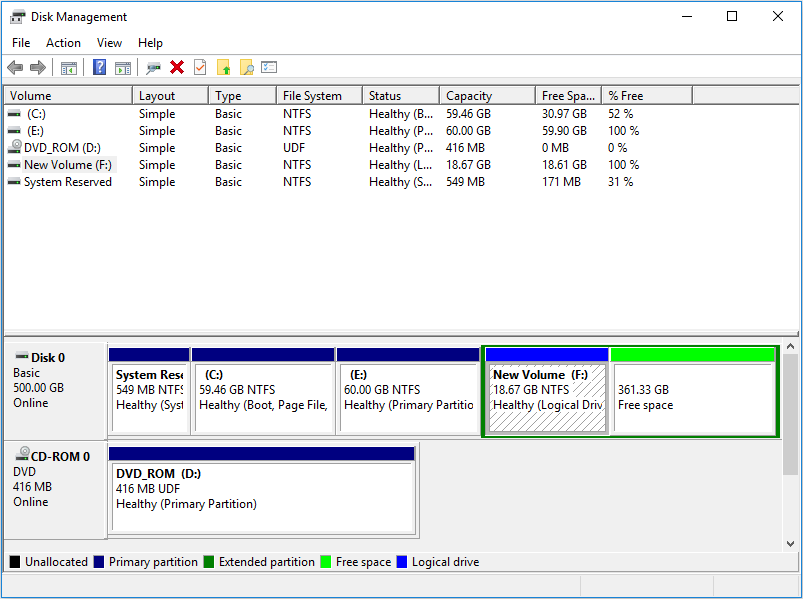Click the scroll down arrow in disk pane
This screenshot has width=803, height=599.
point(790,544)
